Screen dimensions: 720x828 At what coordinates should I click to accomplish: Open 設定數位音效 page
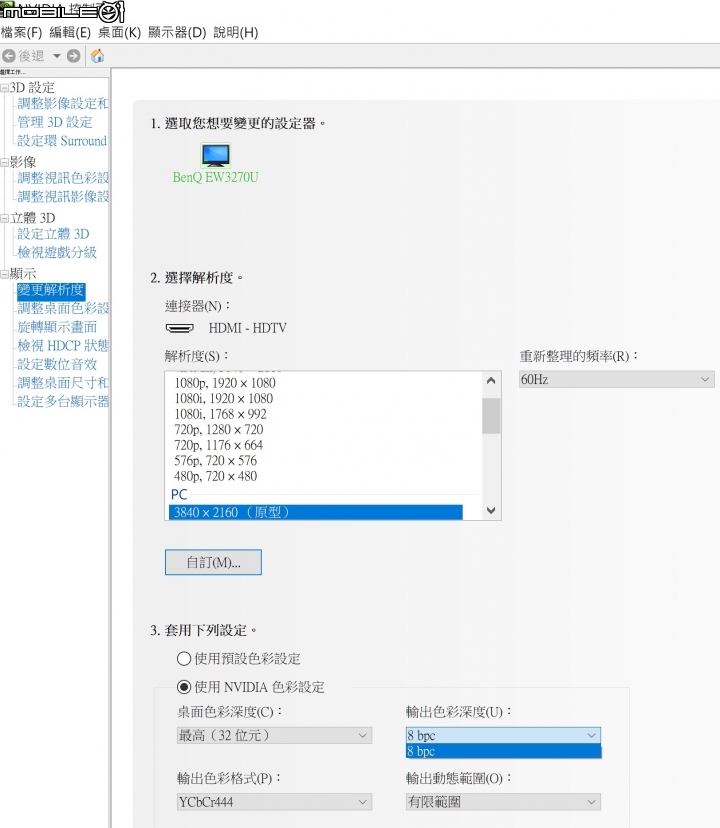tap(57, 364)
